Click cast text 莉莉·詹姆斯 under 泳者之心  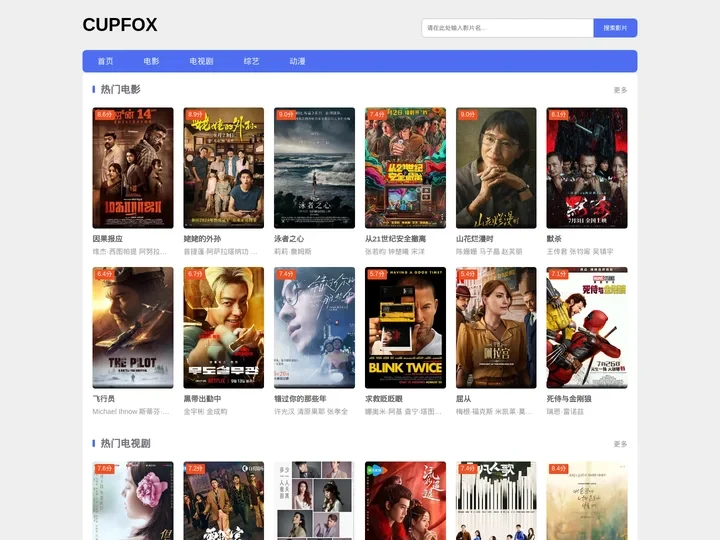[293, 252]
